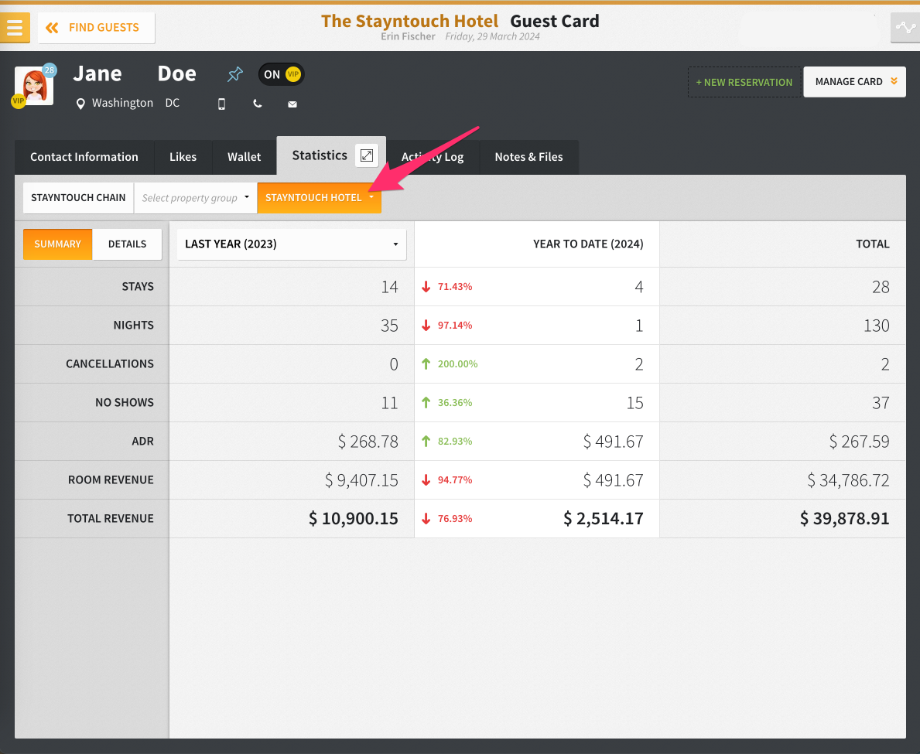920x754 pixels.
Task: Open the Manage Card dropdown
Action: point(854,82)
